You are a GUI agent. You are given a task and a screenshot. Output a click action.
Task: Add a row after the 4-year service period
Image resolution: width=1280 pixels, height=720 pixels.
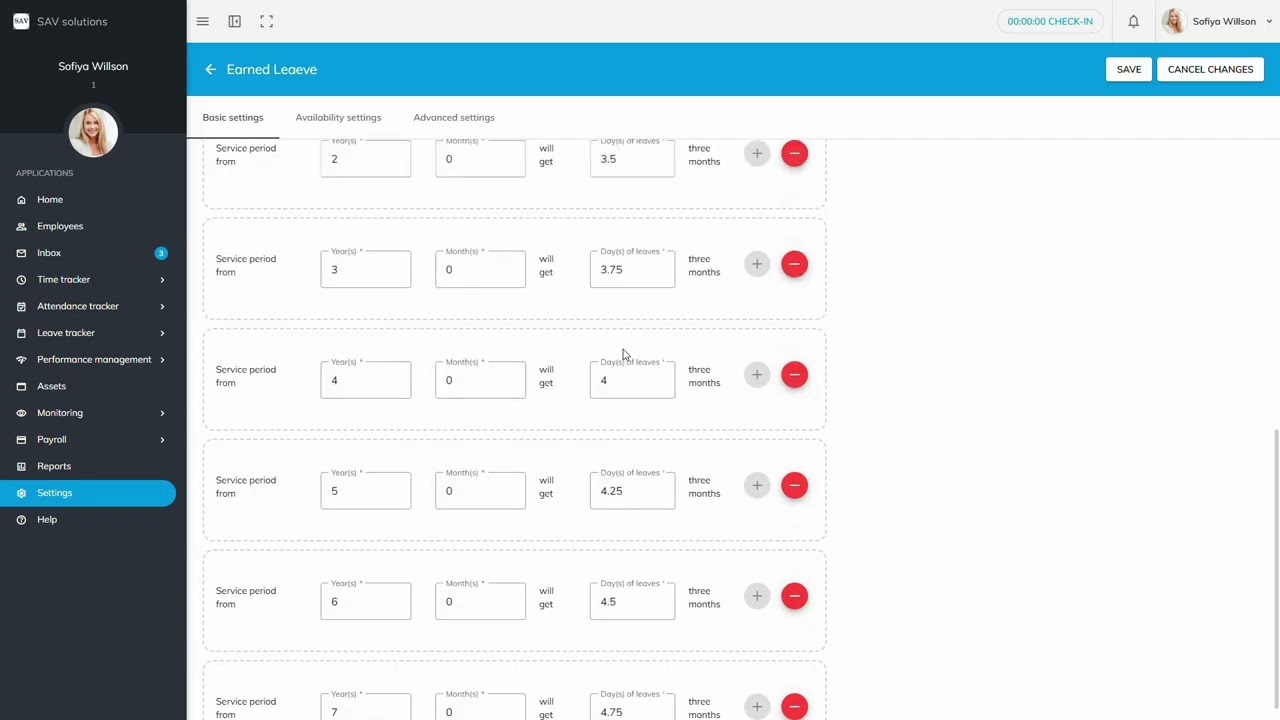click(757, 375)
